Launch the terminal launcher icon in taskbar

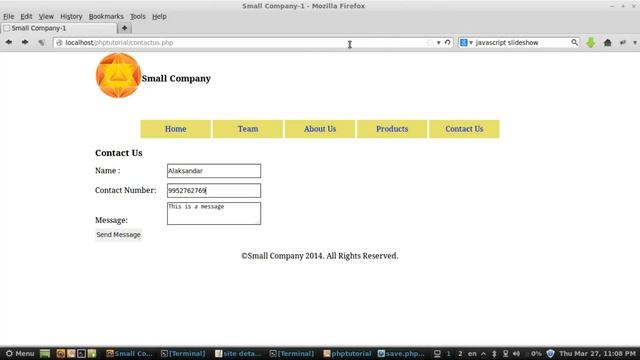point(81,353)
